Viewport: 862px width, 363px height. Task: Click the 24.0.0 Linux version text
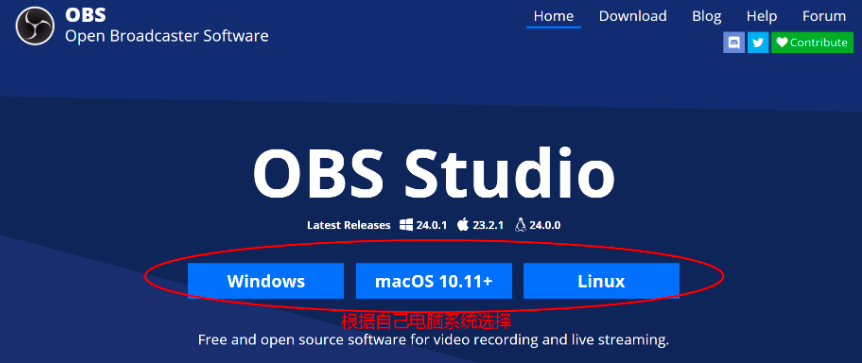[545, 225]
